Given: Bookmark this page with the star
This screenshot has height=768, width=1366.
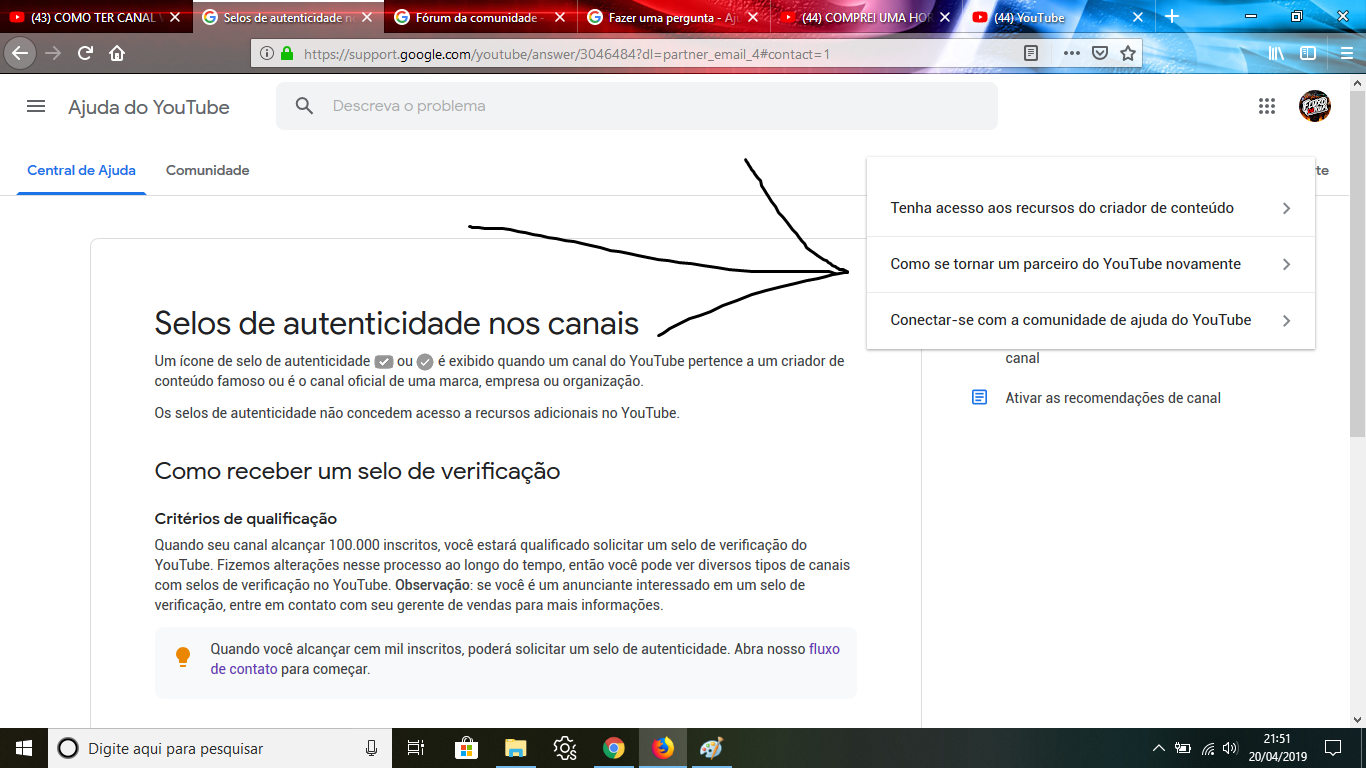Looking at the screenshot, I should 1128,54.
